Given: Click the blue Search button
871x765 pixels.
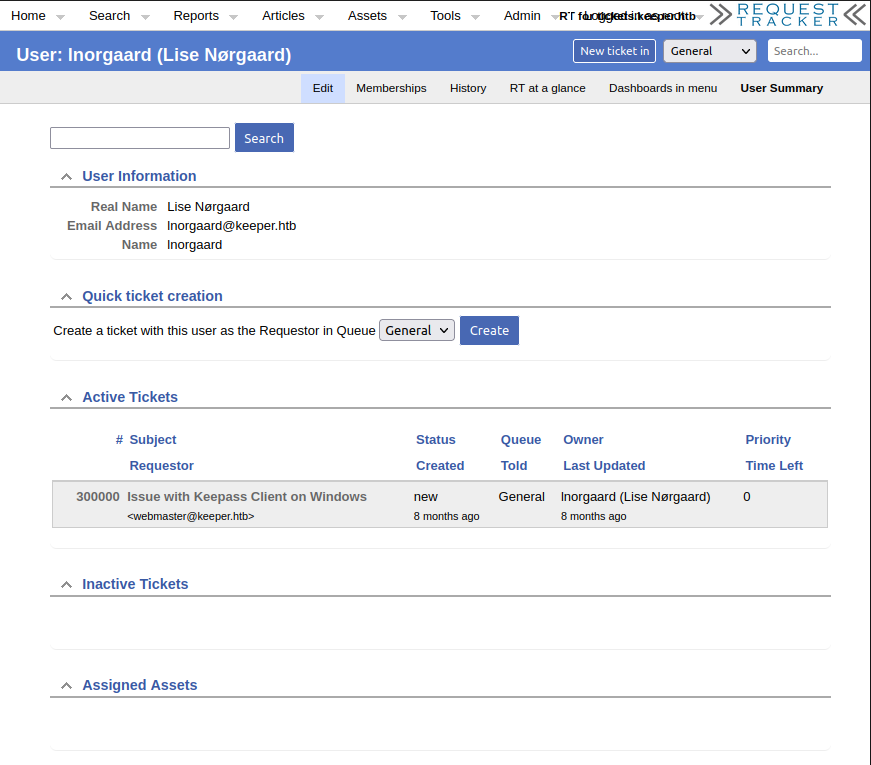Looking at the screenshot, I should [264, 138].
